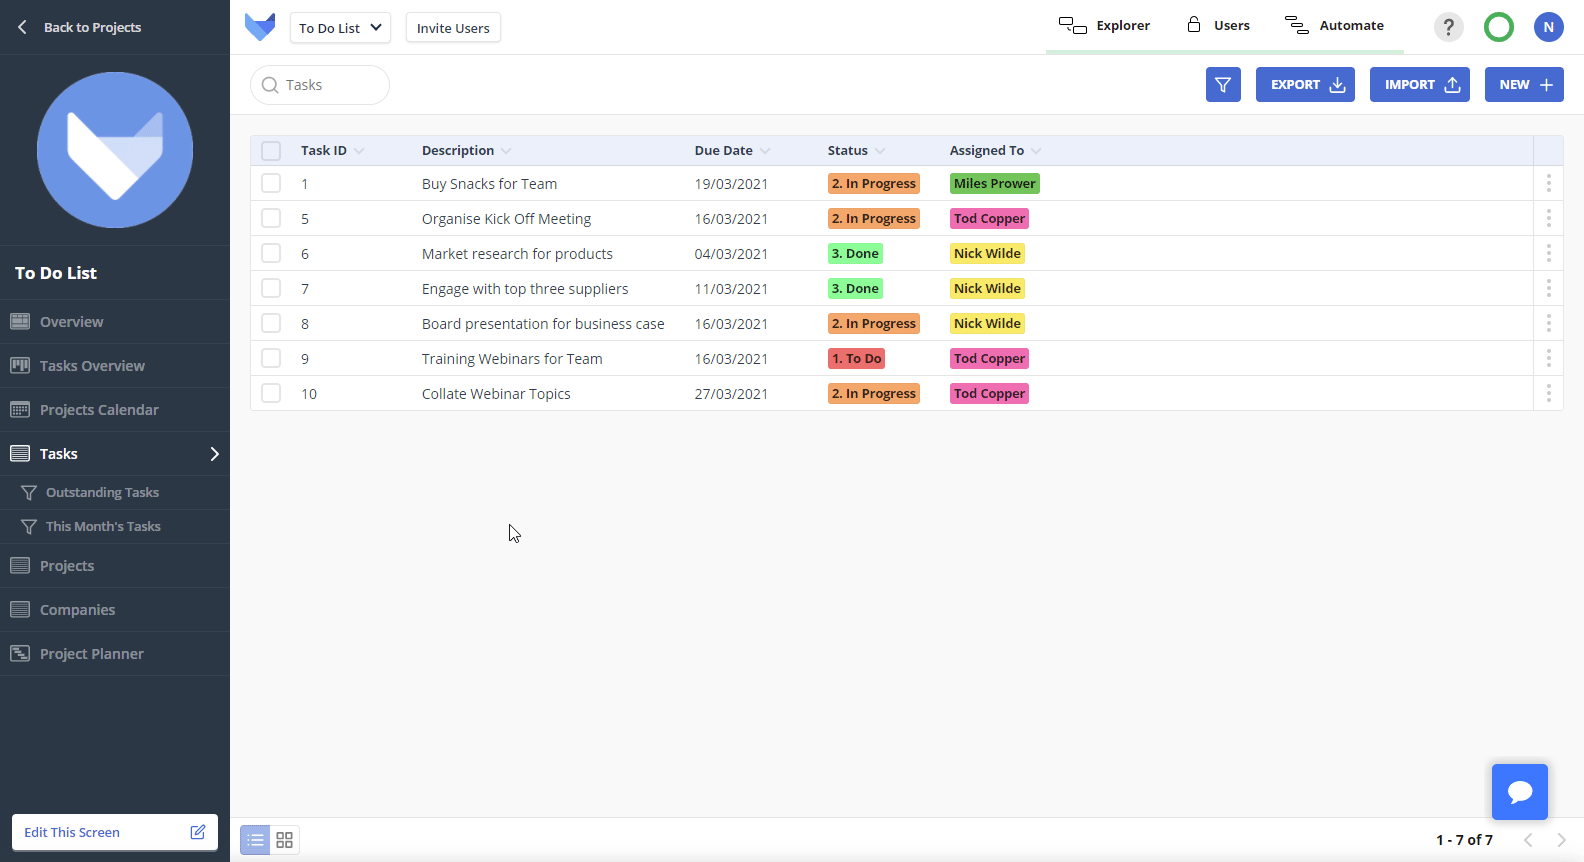
Task: Open Status column sort menu
Action: 880,151
